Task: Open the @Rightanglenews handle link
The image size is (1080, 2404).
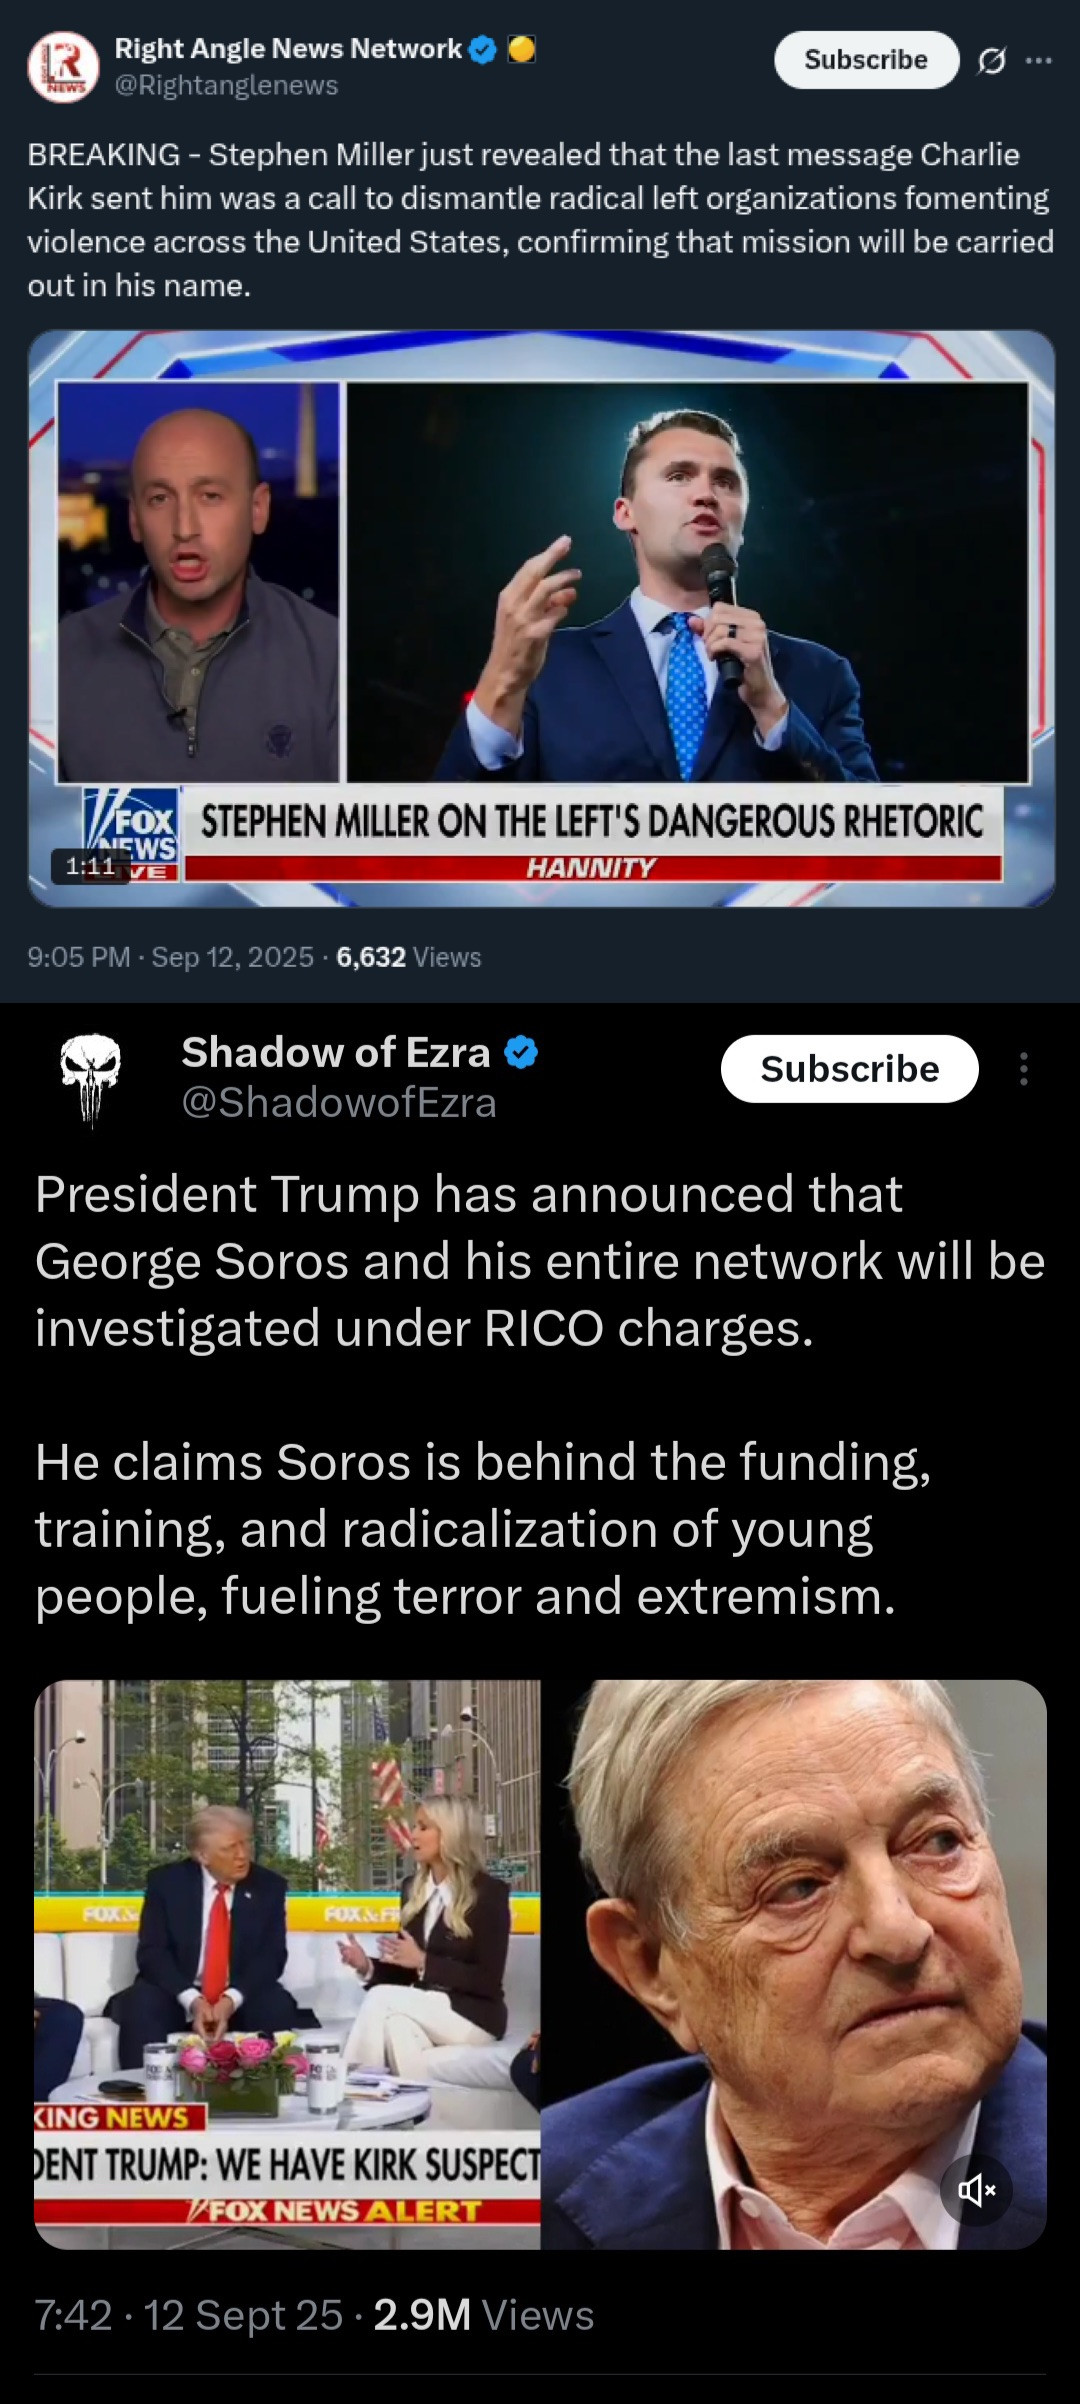Action: (226, 86)
